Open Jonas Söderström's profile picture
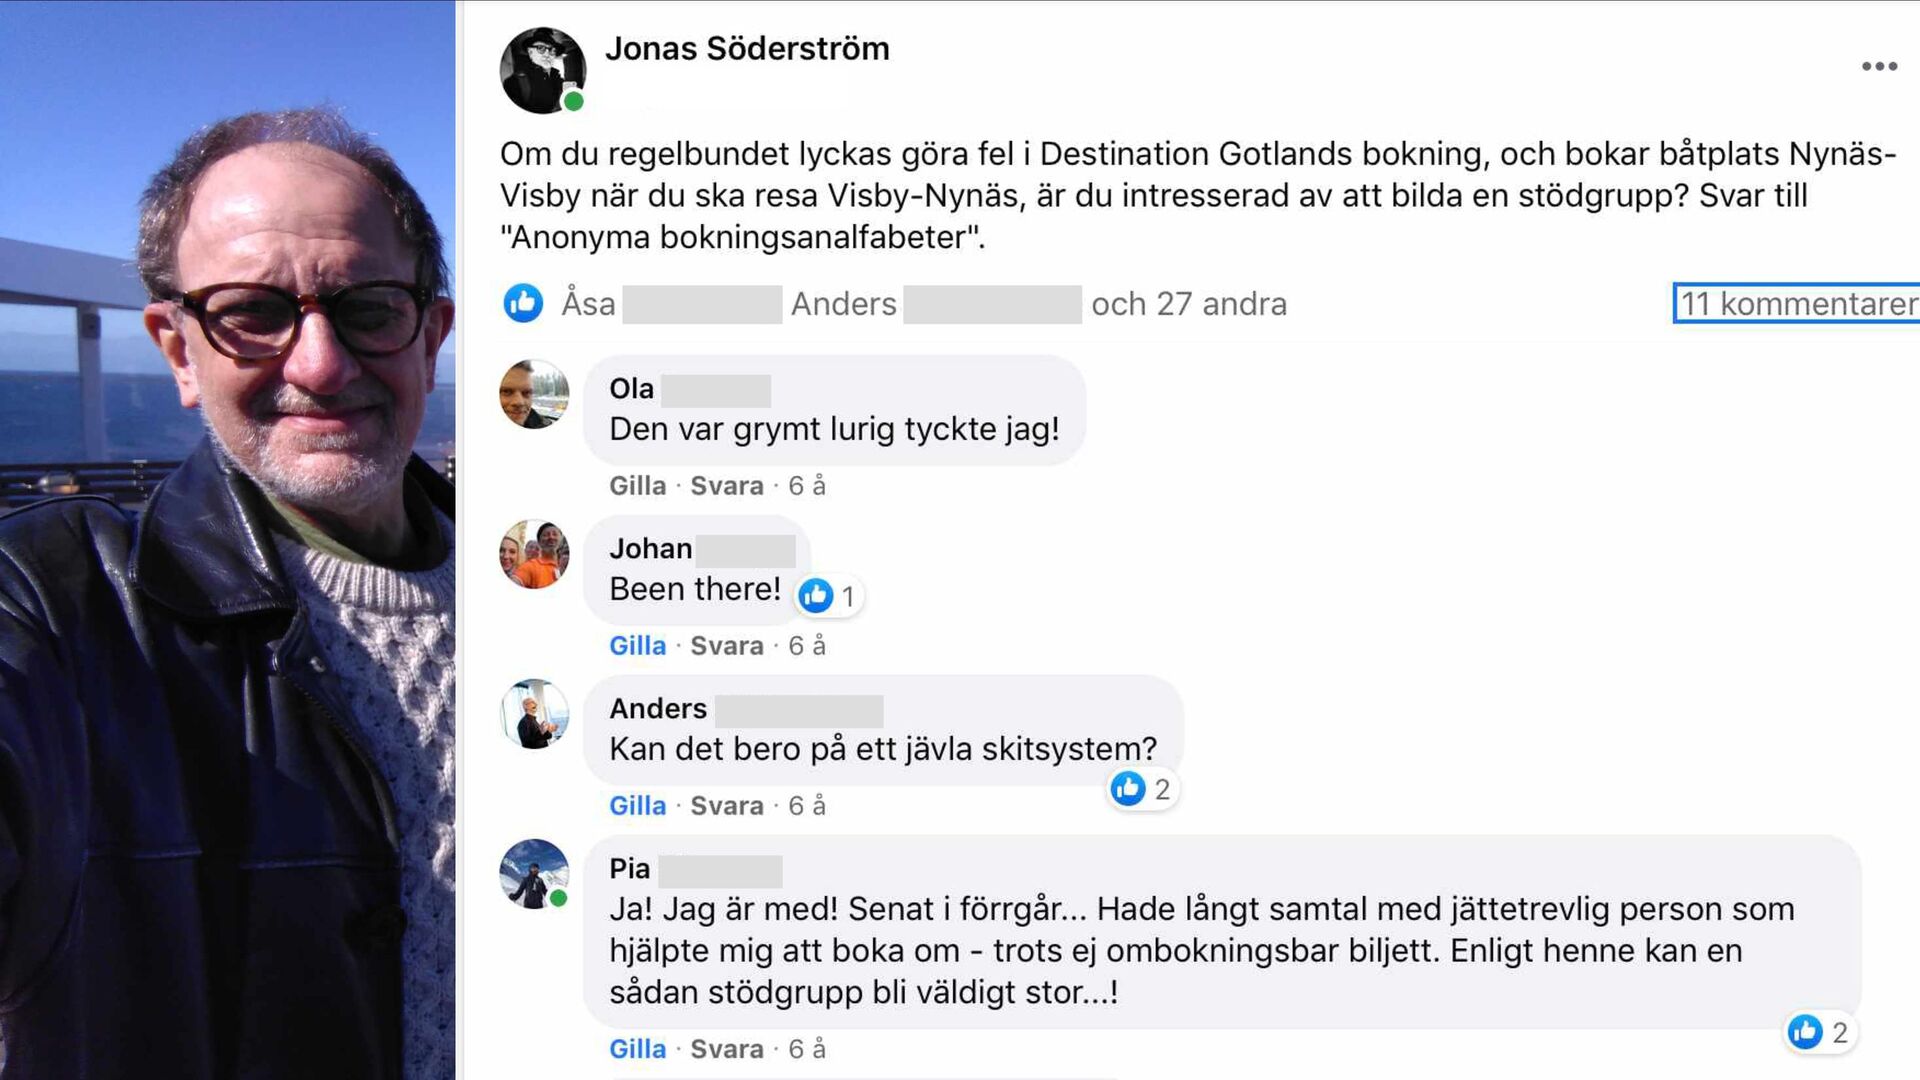Screen dimensions: 1920x1080 click(x=543, y=70)
